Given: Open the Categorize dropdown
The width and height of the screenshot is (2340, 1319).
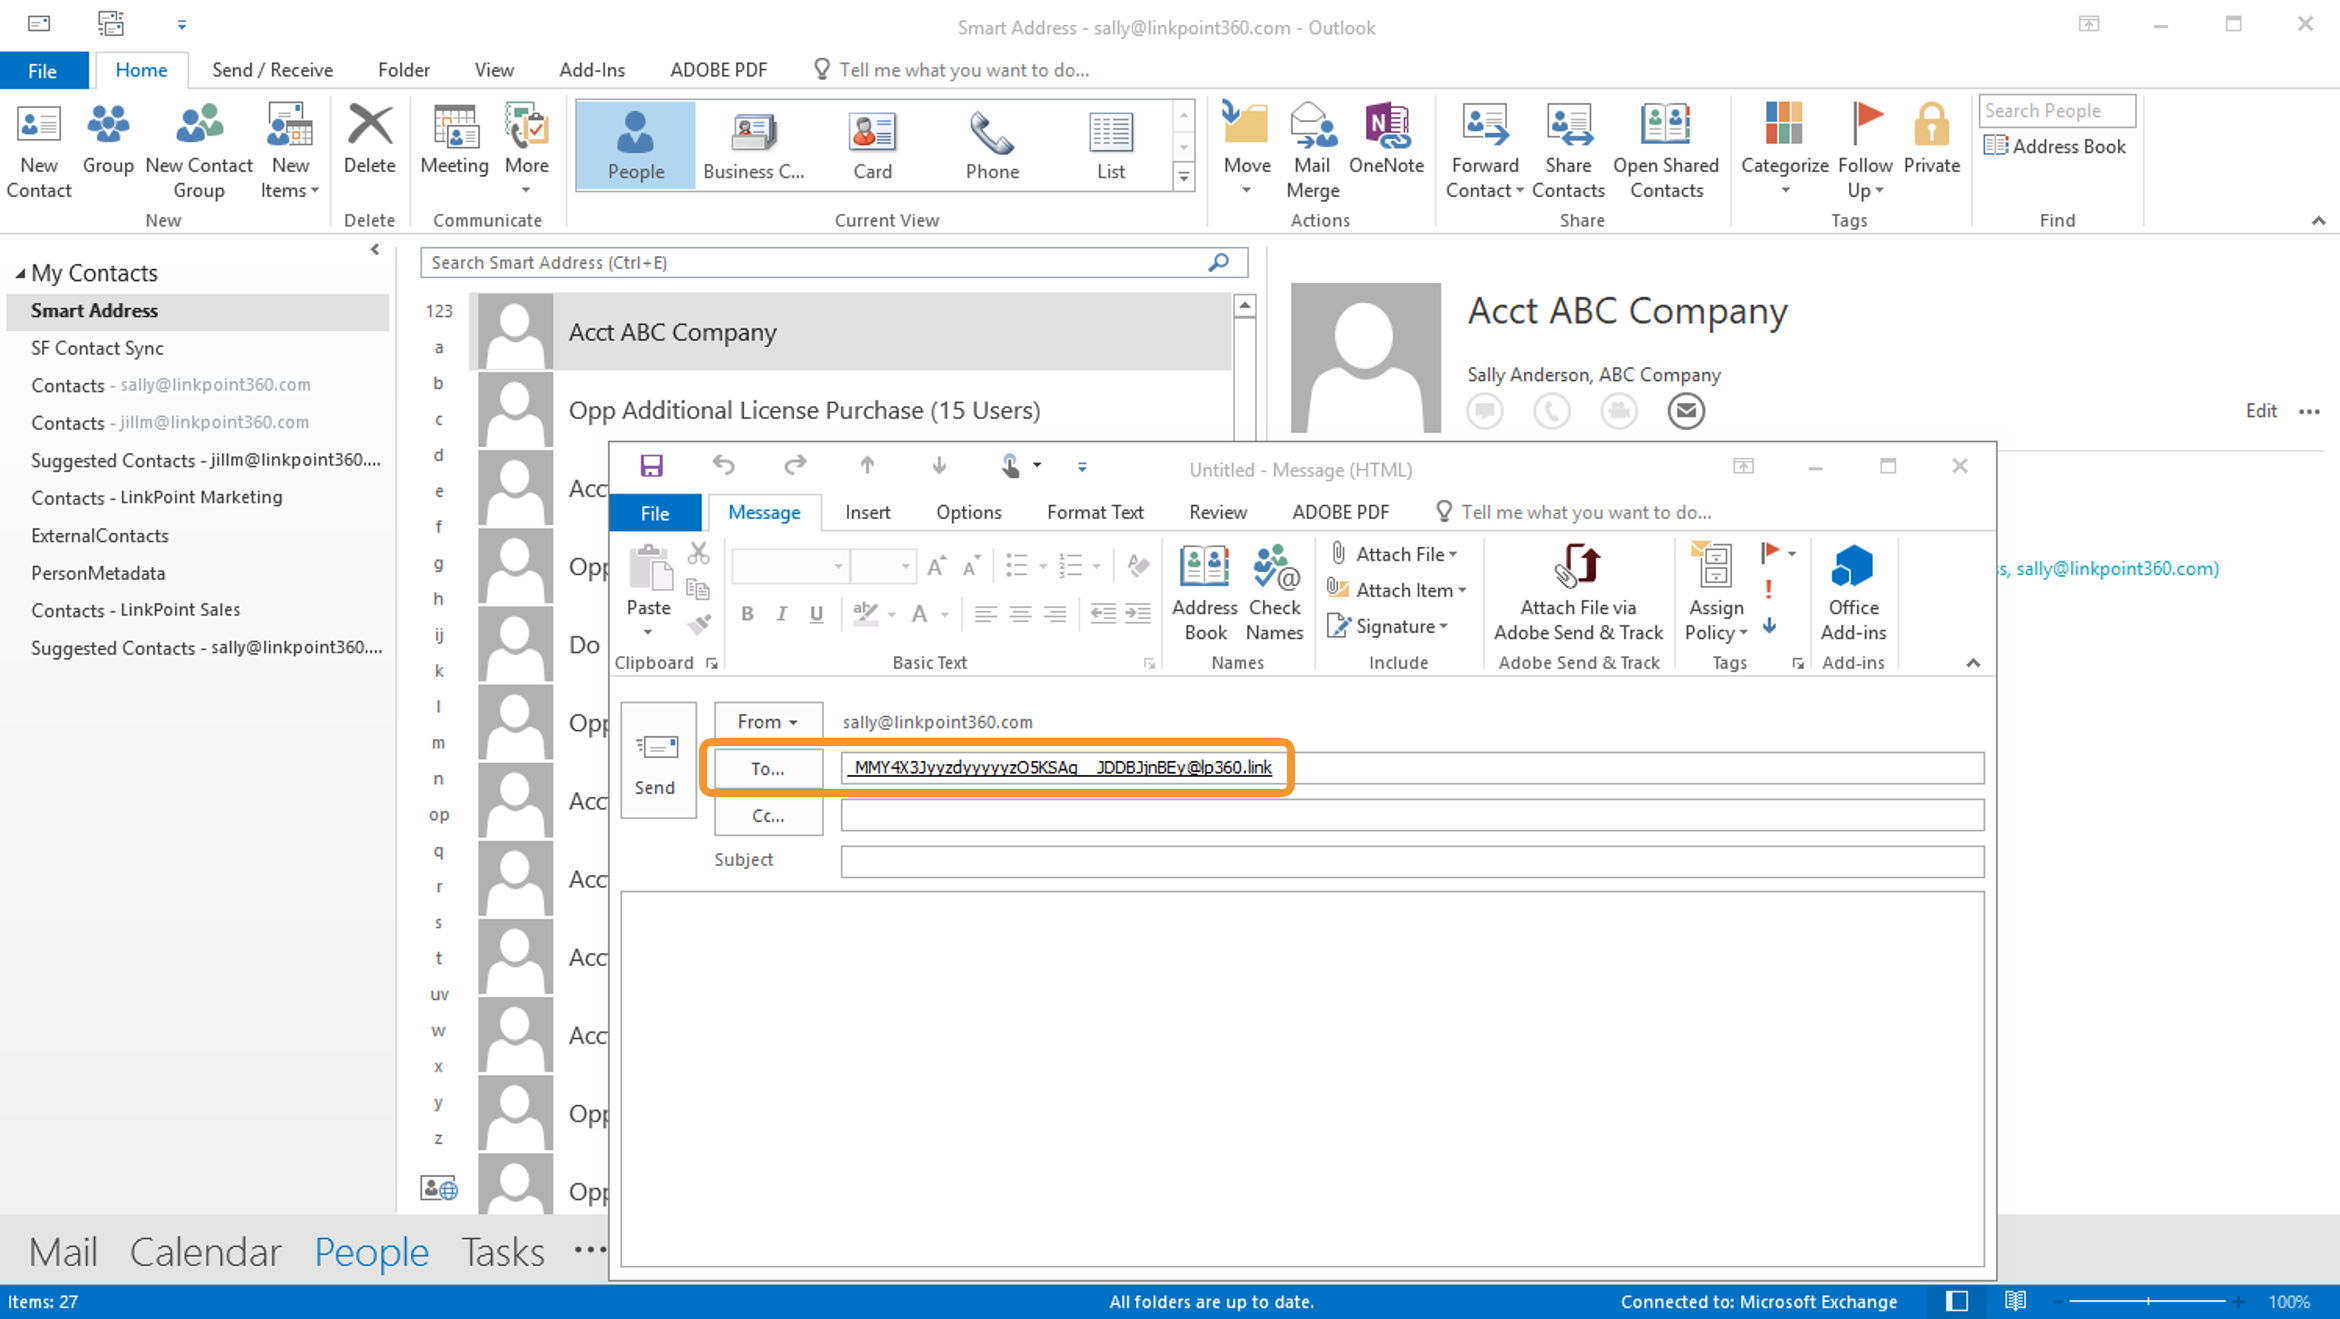Looking at the screenshot, I should pos(1784,151).
